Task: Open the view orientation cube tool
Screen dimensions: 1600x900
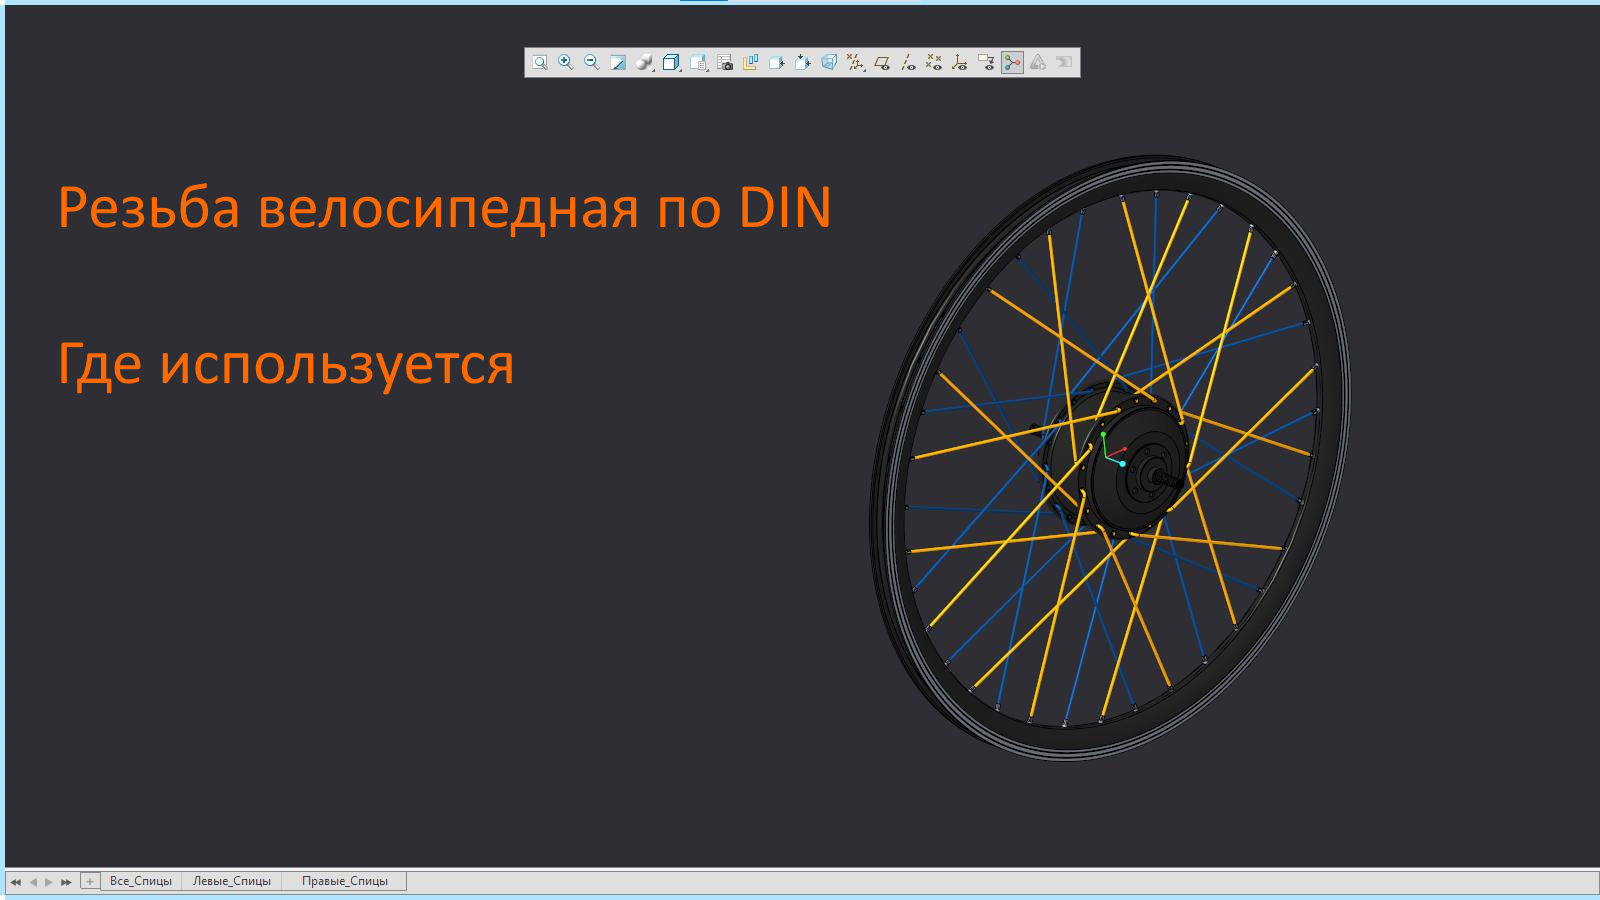Action: point(670,63)
